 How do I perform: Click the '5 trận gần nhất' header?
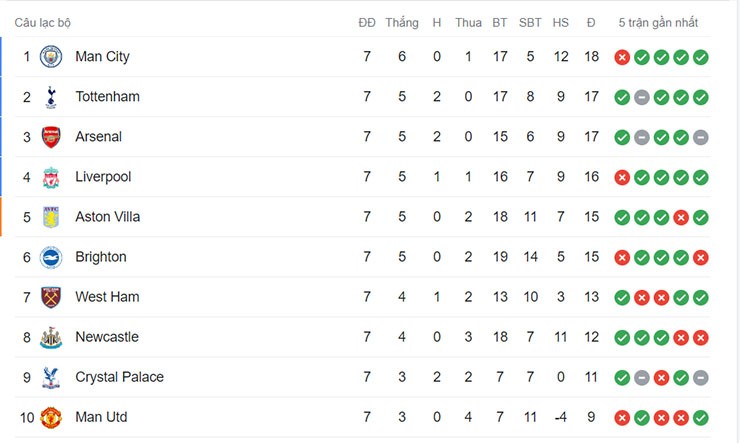tap(658, 22)
